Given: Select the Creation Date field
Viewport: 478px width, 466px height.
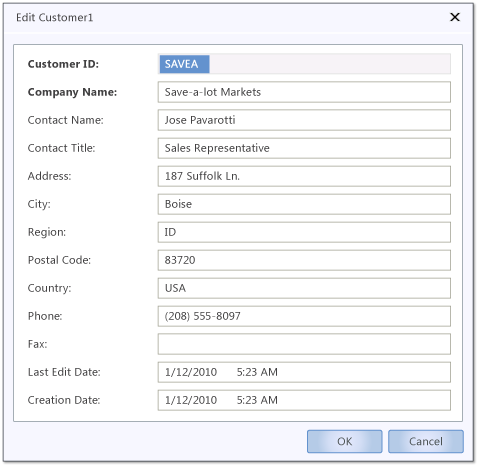Looking at the screenshot, I should coord(304,400).
